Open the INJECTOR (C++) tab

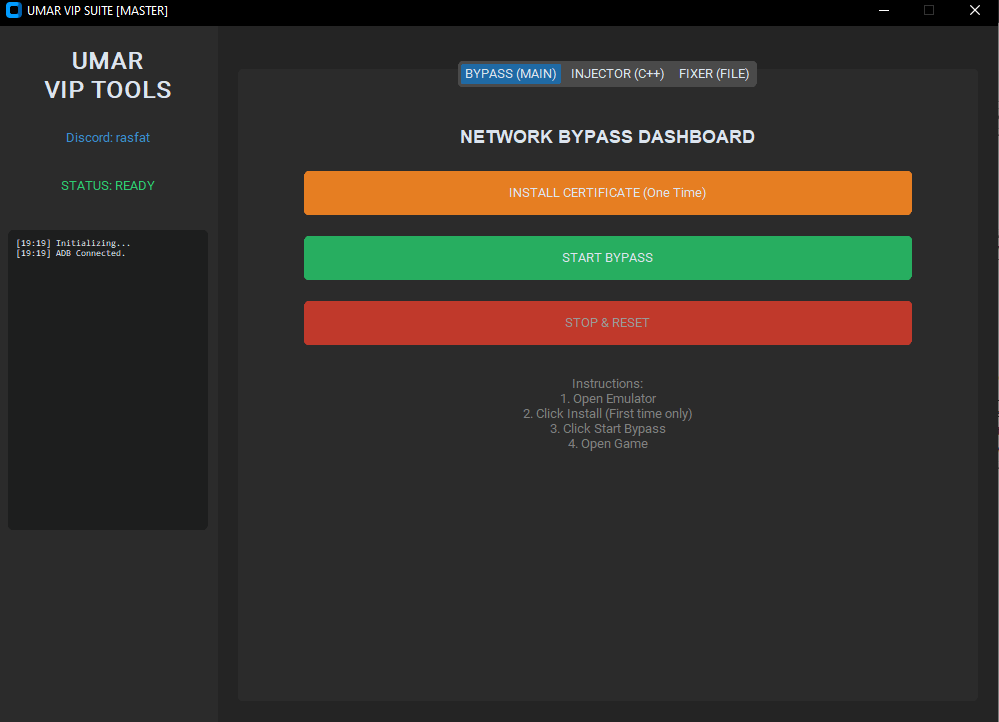click(x=617, y=74)
